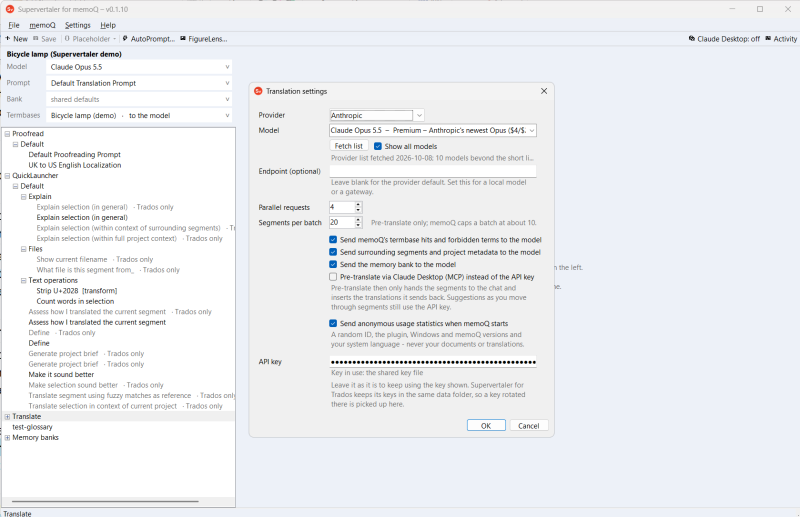800x517 pixels.
Task: Open the left panel Model dropdown (Claude Opus 5.5)
Action: pyautogui.click(x=139, y=67)
